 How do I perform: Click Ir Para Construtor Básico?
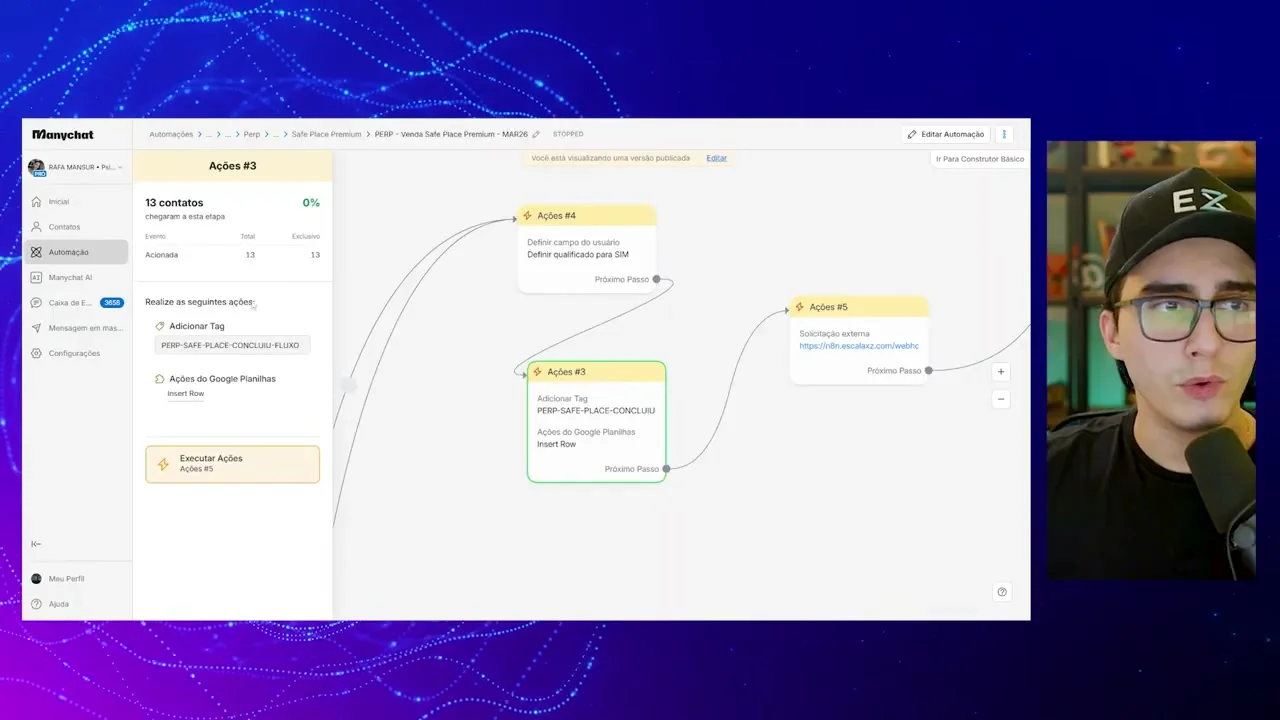coord(980,159)
